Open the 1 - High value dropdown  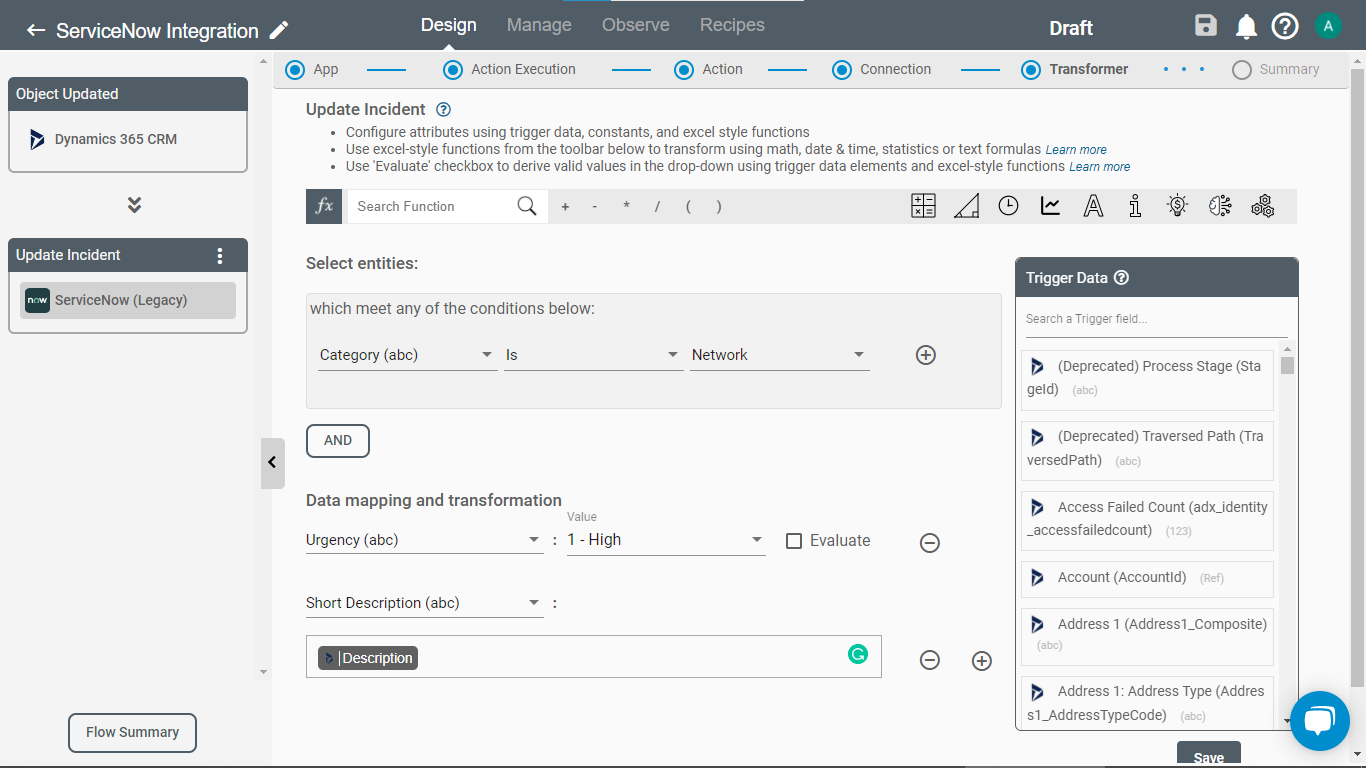[x=666, y=540]
